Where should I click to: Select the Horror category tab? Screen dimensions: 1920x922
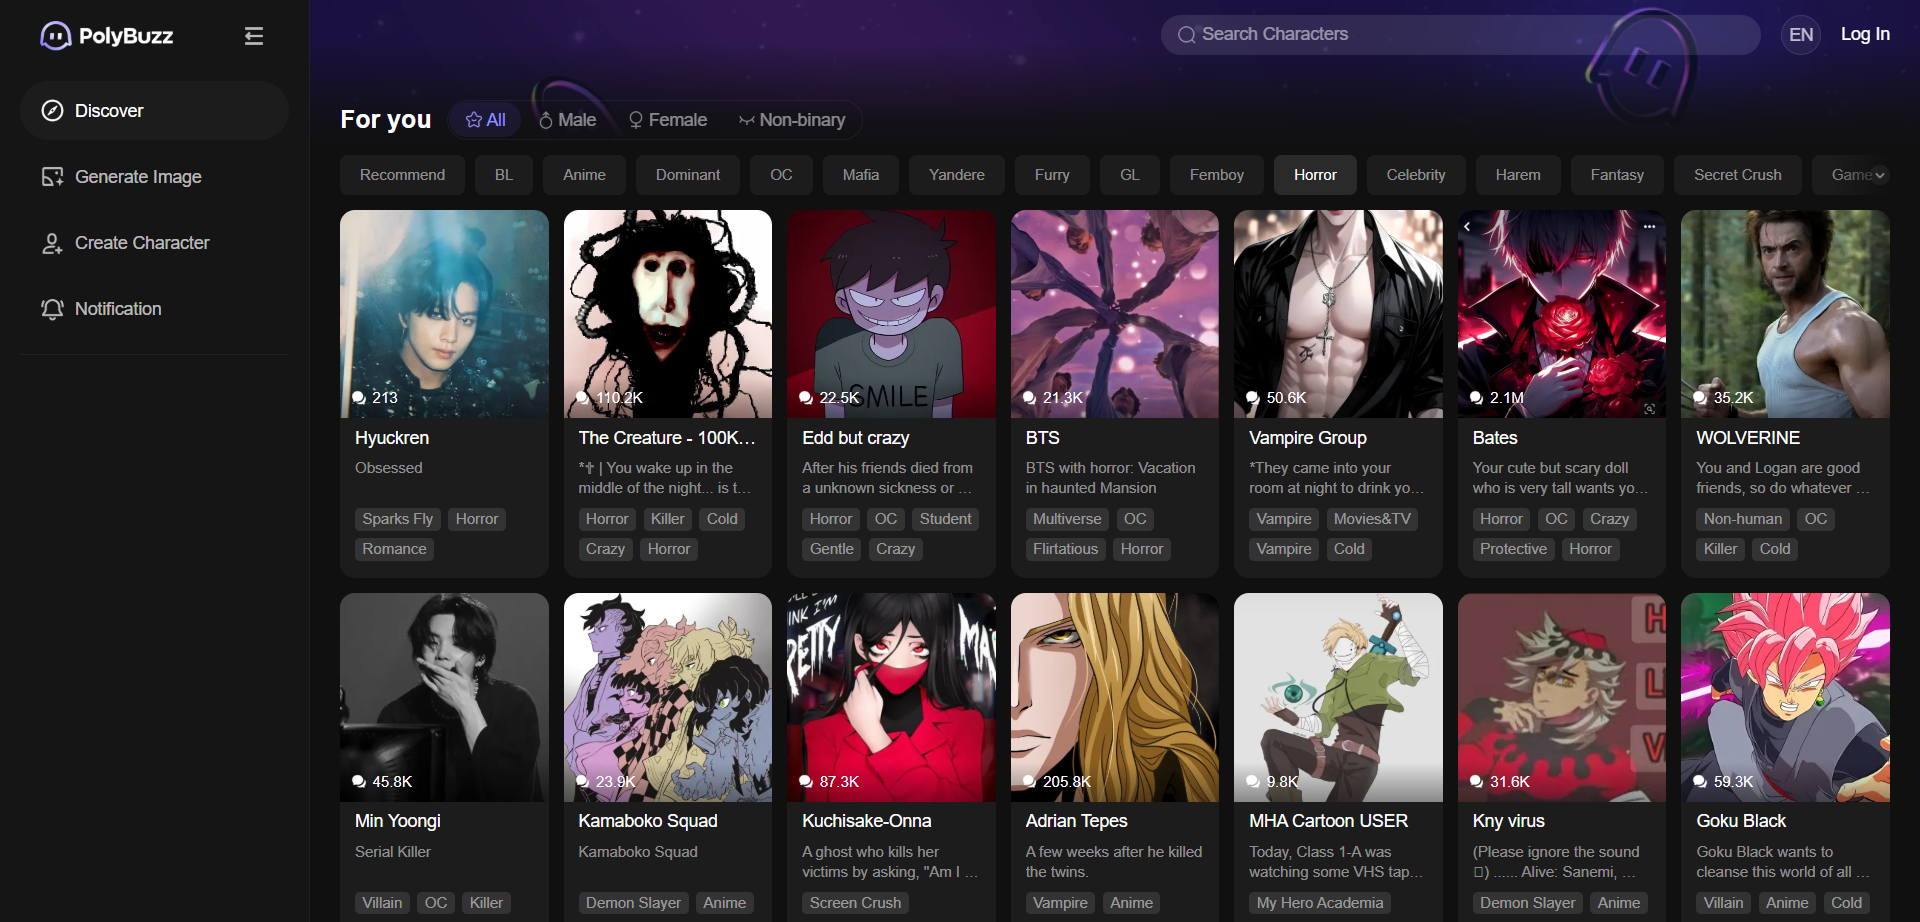point(1315,175)
